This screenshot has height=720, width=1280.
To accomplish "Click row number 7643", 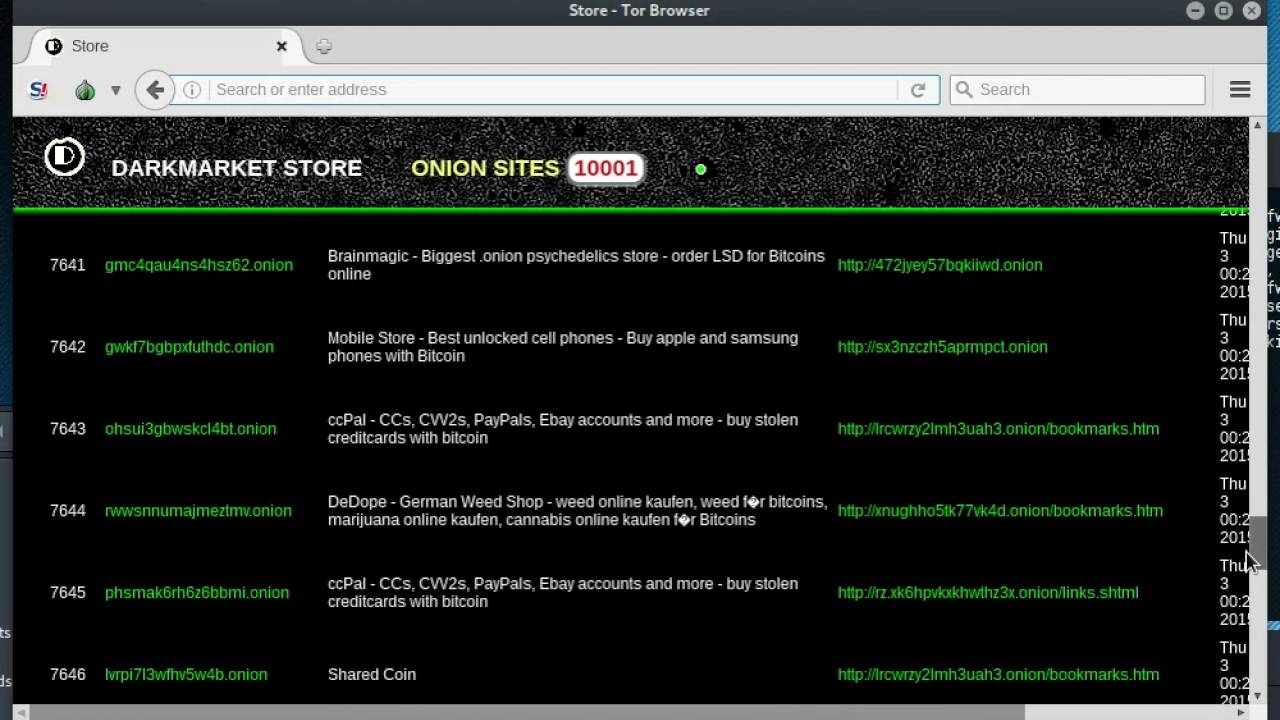I will point(68,429).
